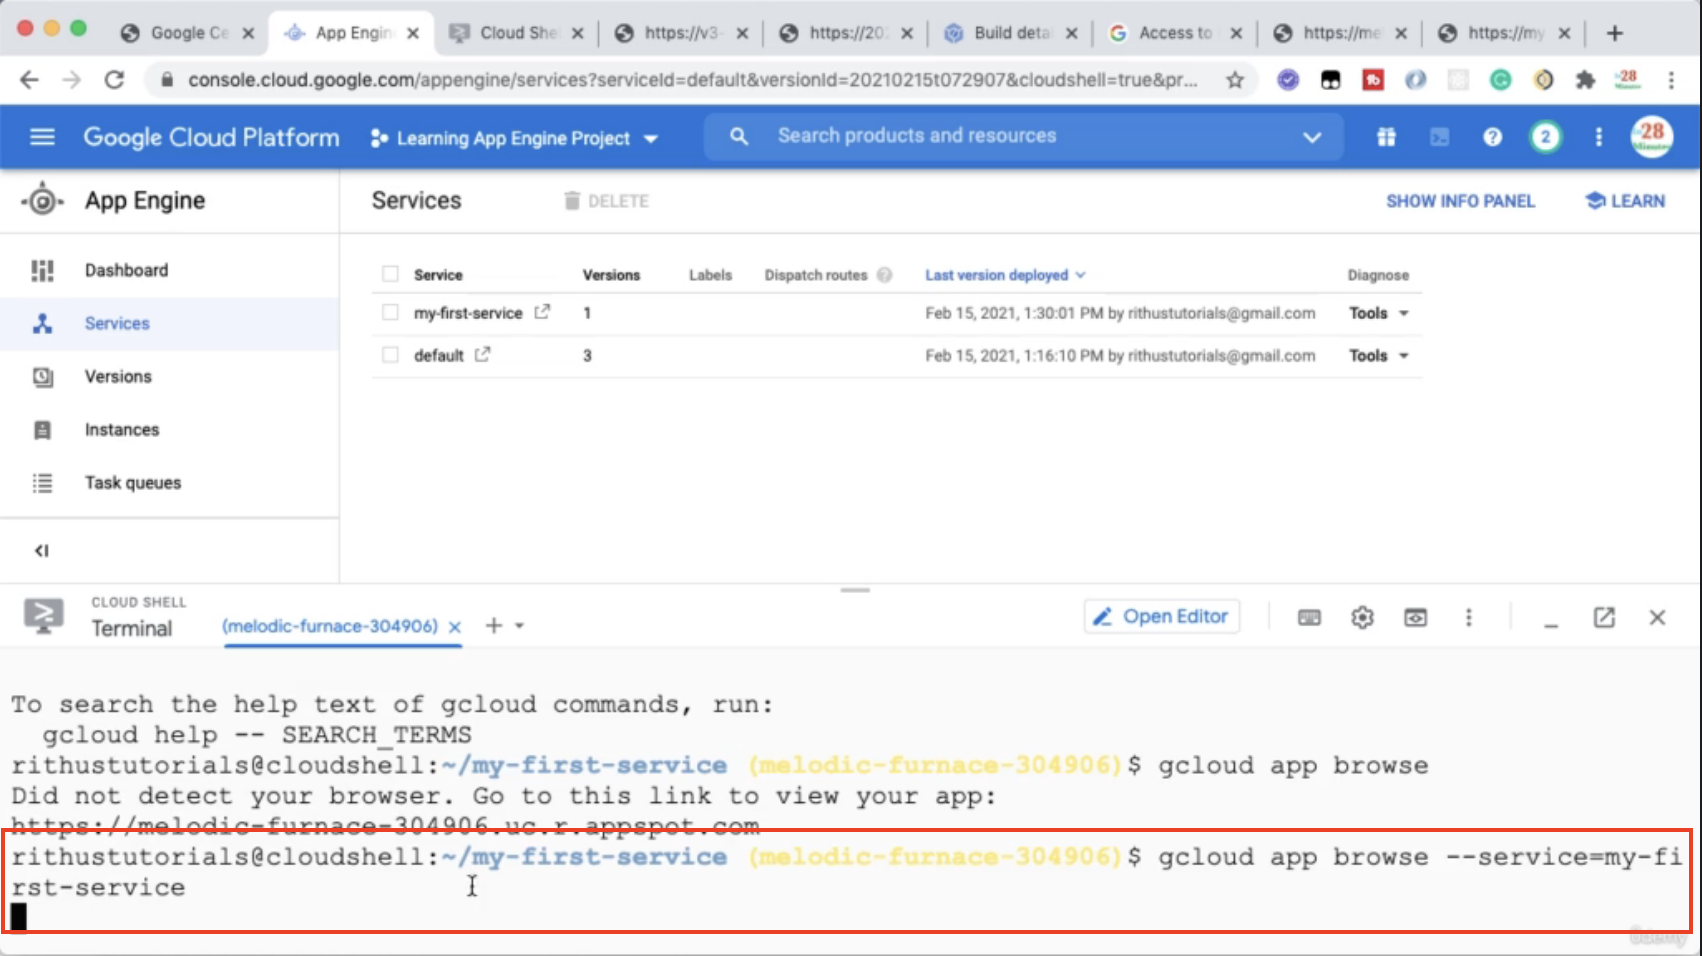Activate Cloud Shell icon in top bar
The width and height of the screenshot is (1702, 956).
(x=1439, y=137)
